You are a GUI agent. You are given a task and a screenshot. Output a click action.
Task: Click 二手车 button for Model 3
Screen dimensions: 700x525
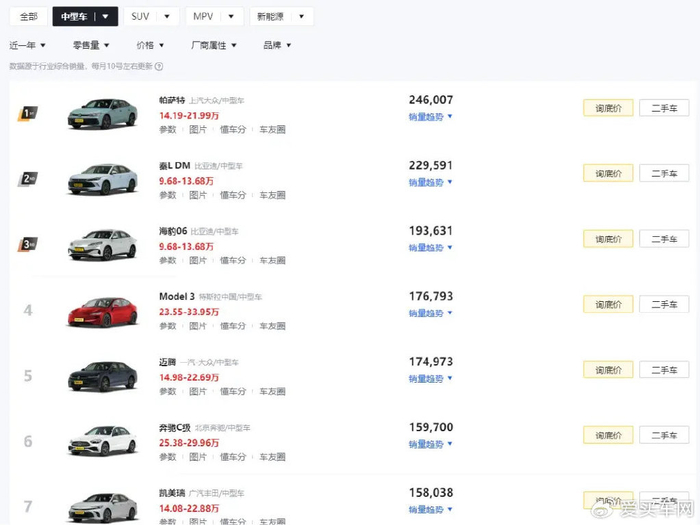(x=664, y=304)
